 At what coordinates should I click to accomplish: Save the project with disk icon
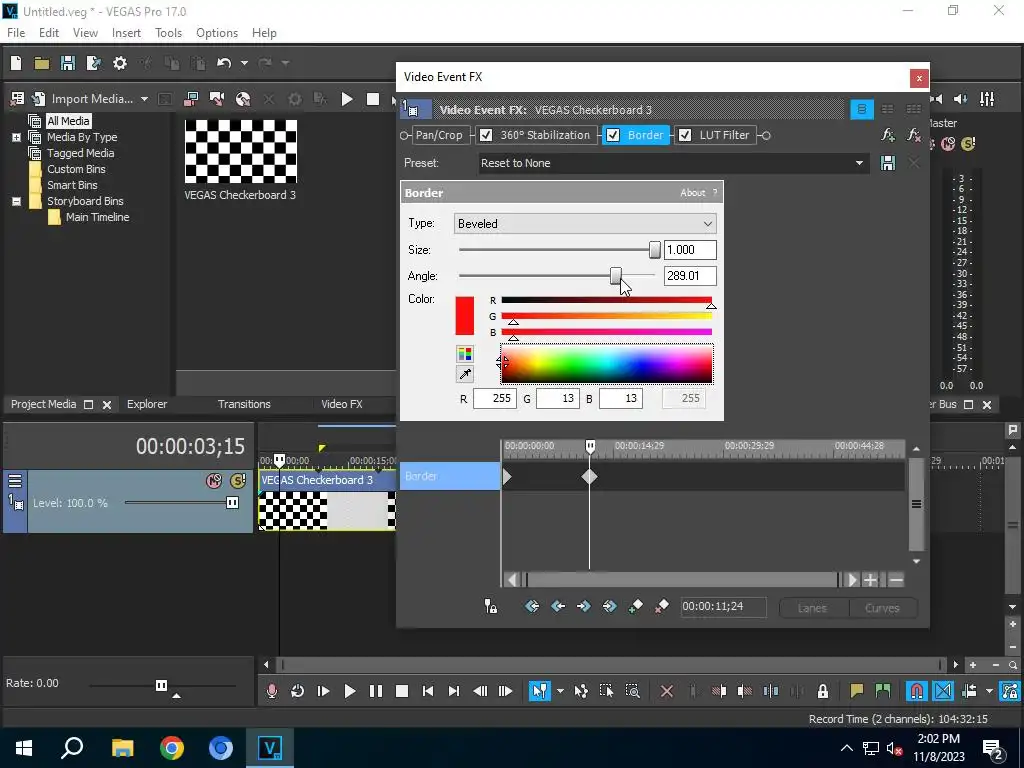pyautogui.click(x=67, y=63)
